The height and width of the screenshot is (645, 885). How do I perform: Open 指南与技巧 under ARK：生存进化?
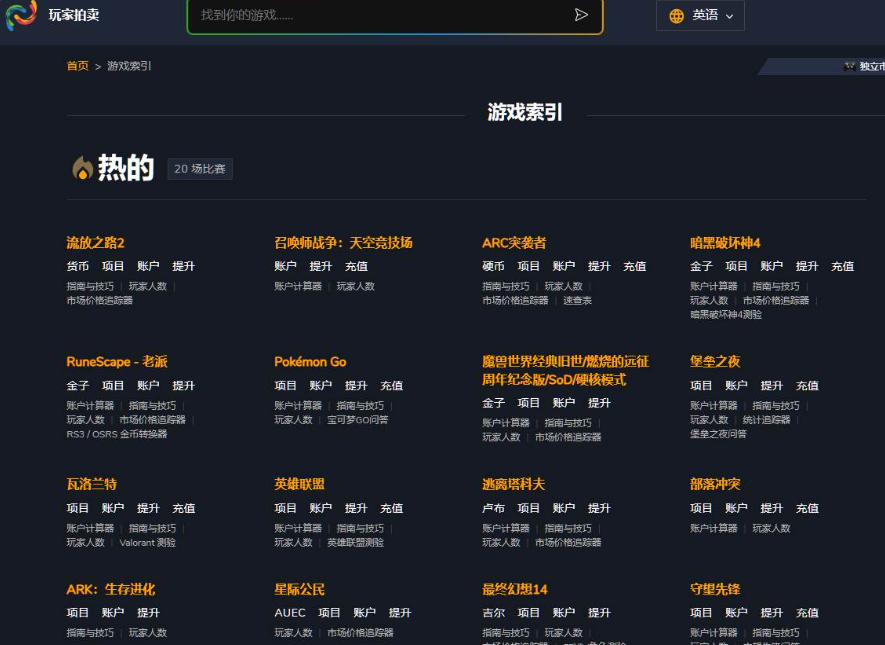coord(90,633)
